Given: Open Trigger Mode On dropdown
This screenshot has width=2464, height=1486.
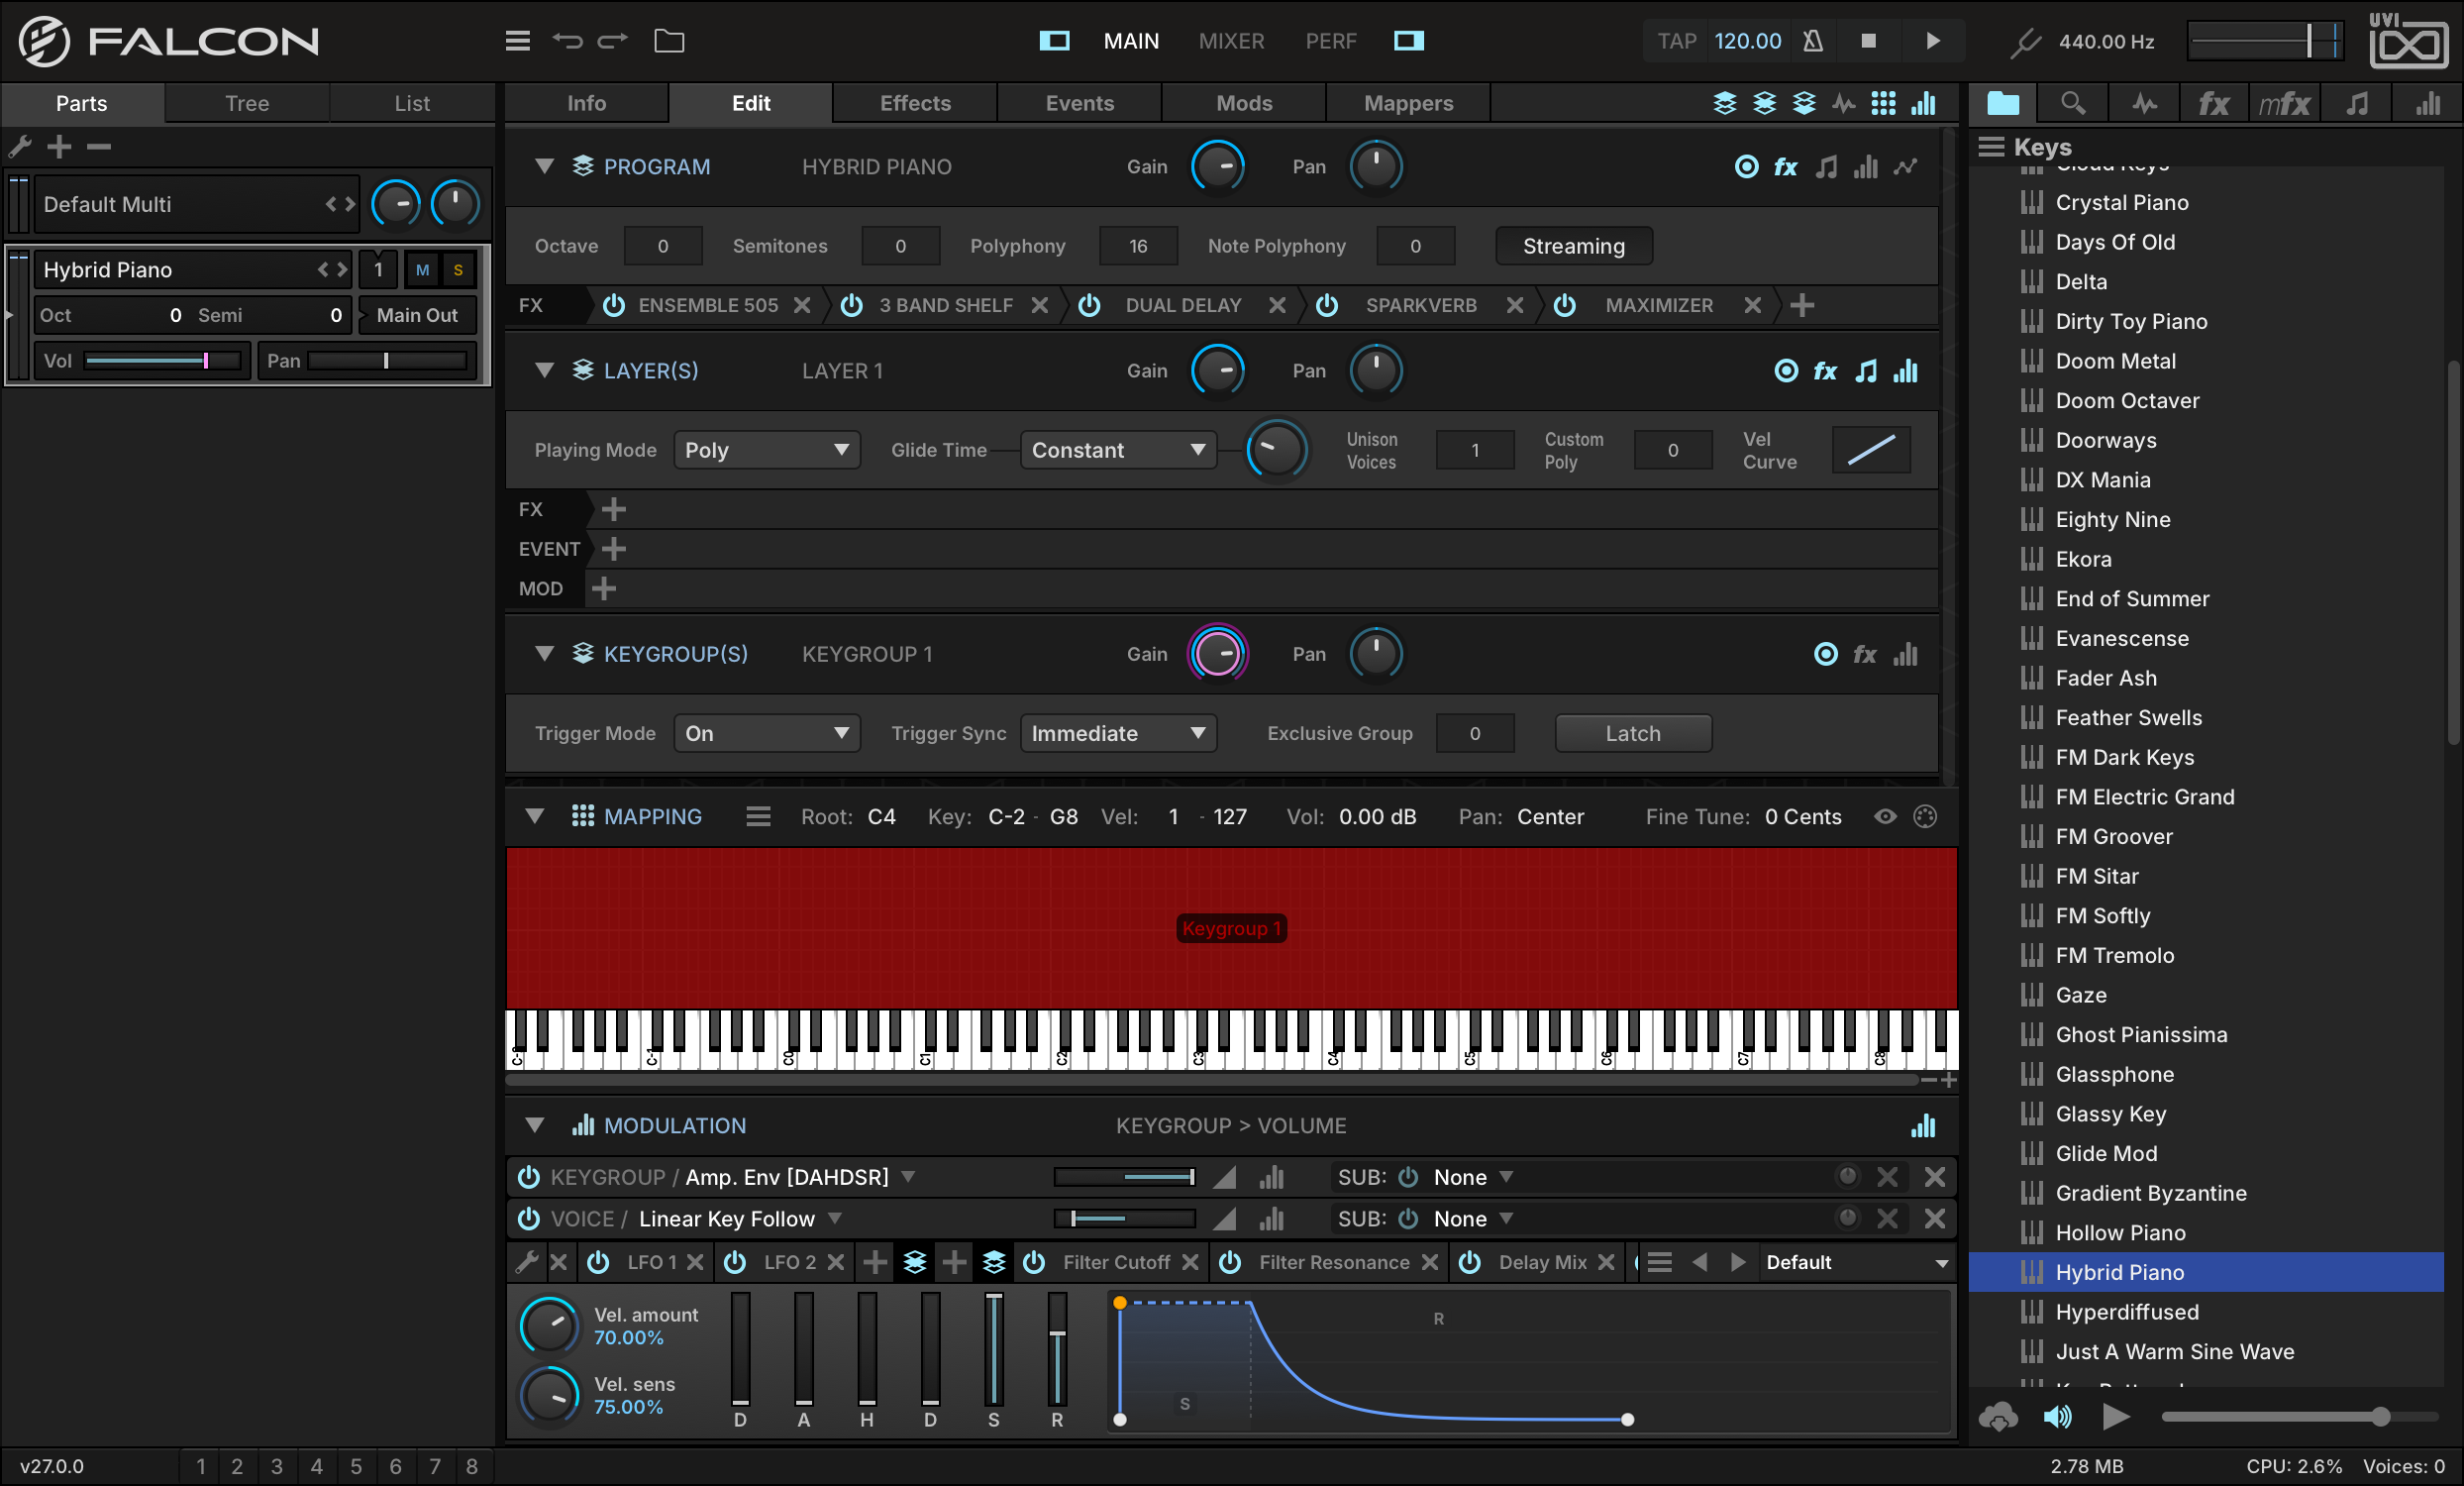Looking at the screenshot, I should (x=766, y=733).
